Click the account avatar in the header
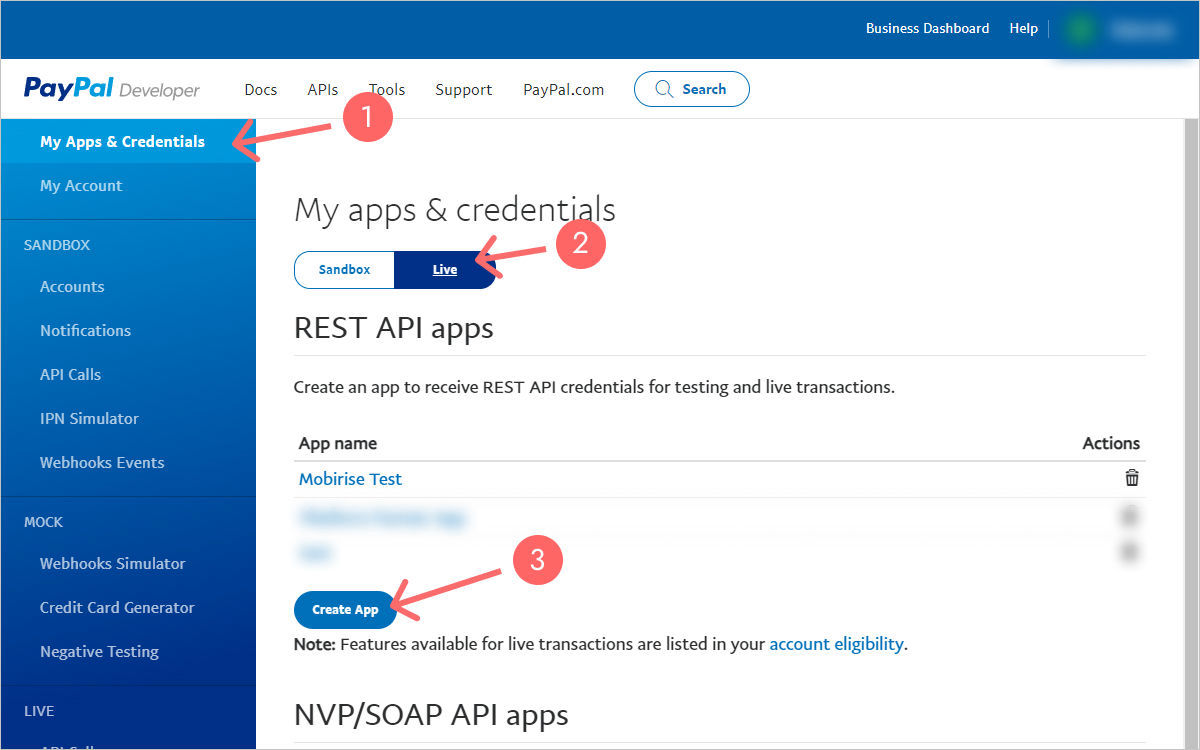 point(1080,29)
